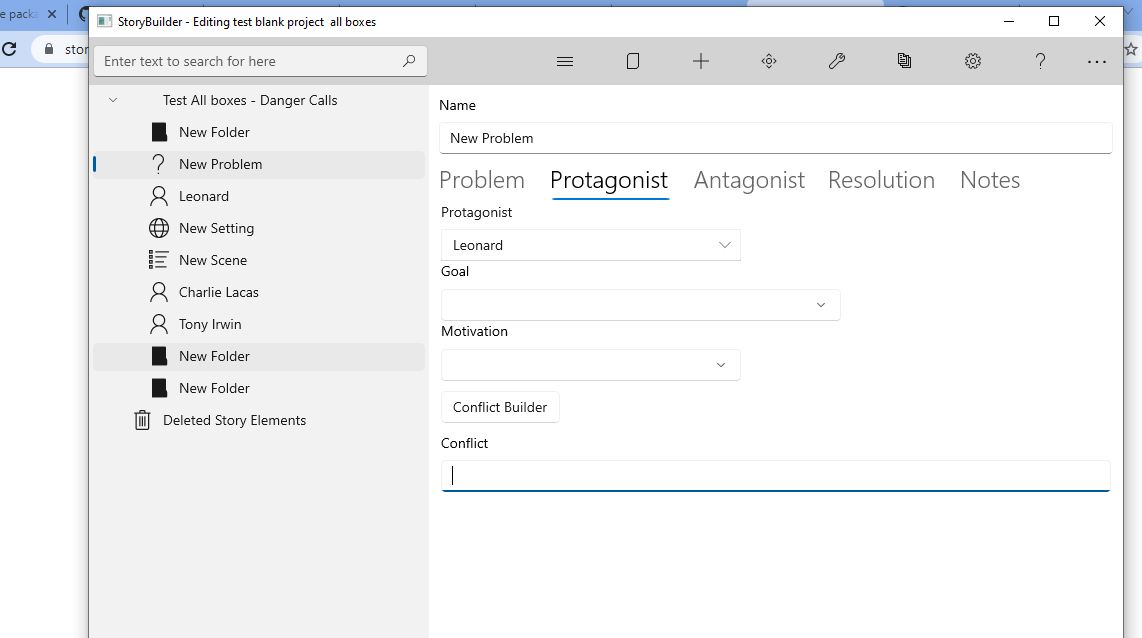Select Charlie Lacas in the tree

[x=219, y=292]
